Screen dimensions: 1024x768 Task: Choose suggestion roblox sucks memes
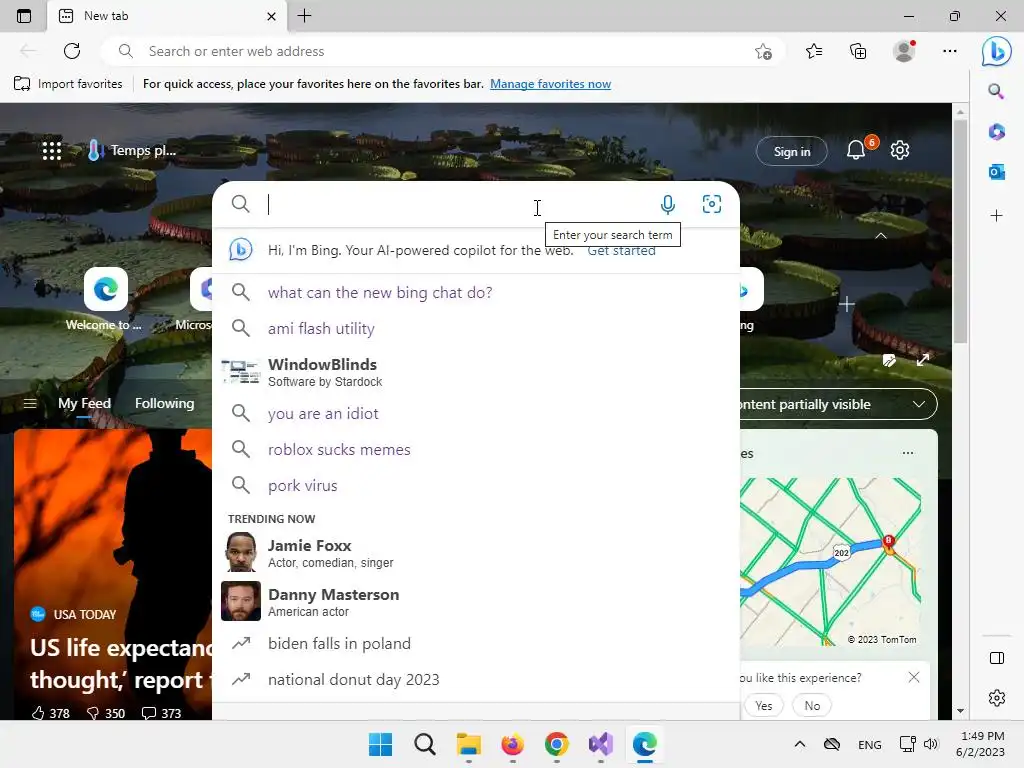[476, 449]
